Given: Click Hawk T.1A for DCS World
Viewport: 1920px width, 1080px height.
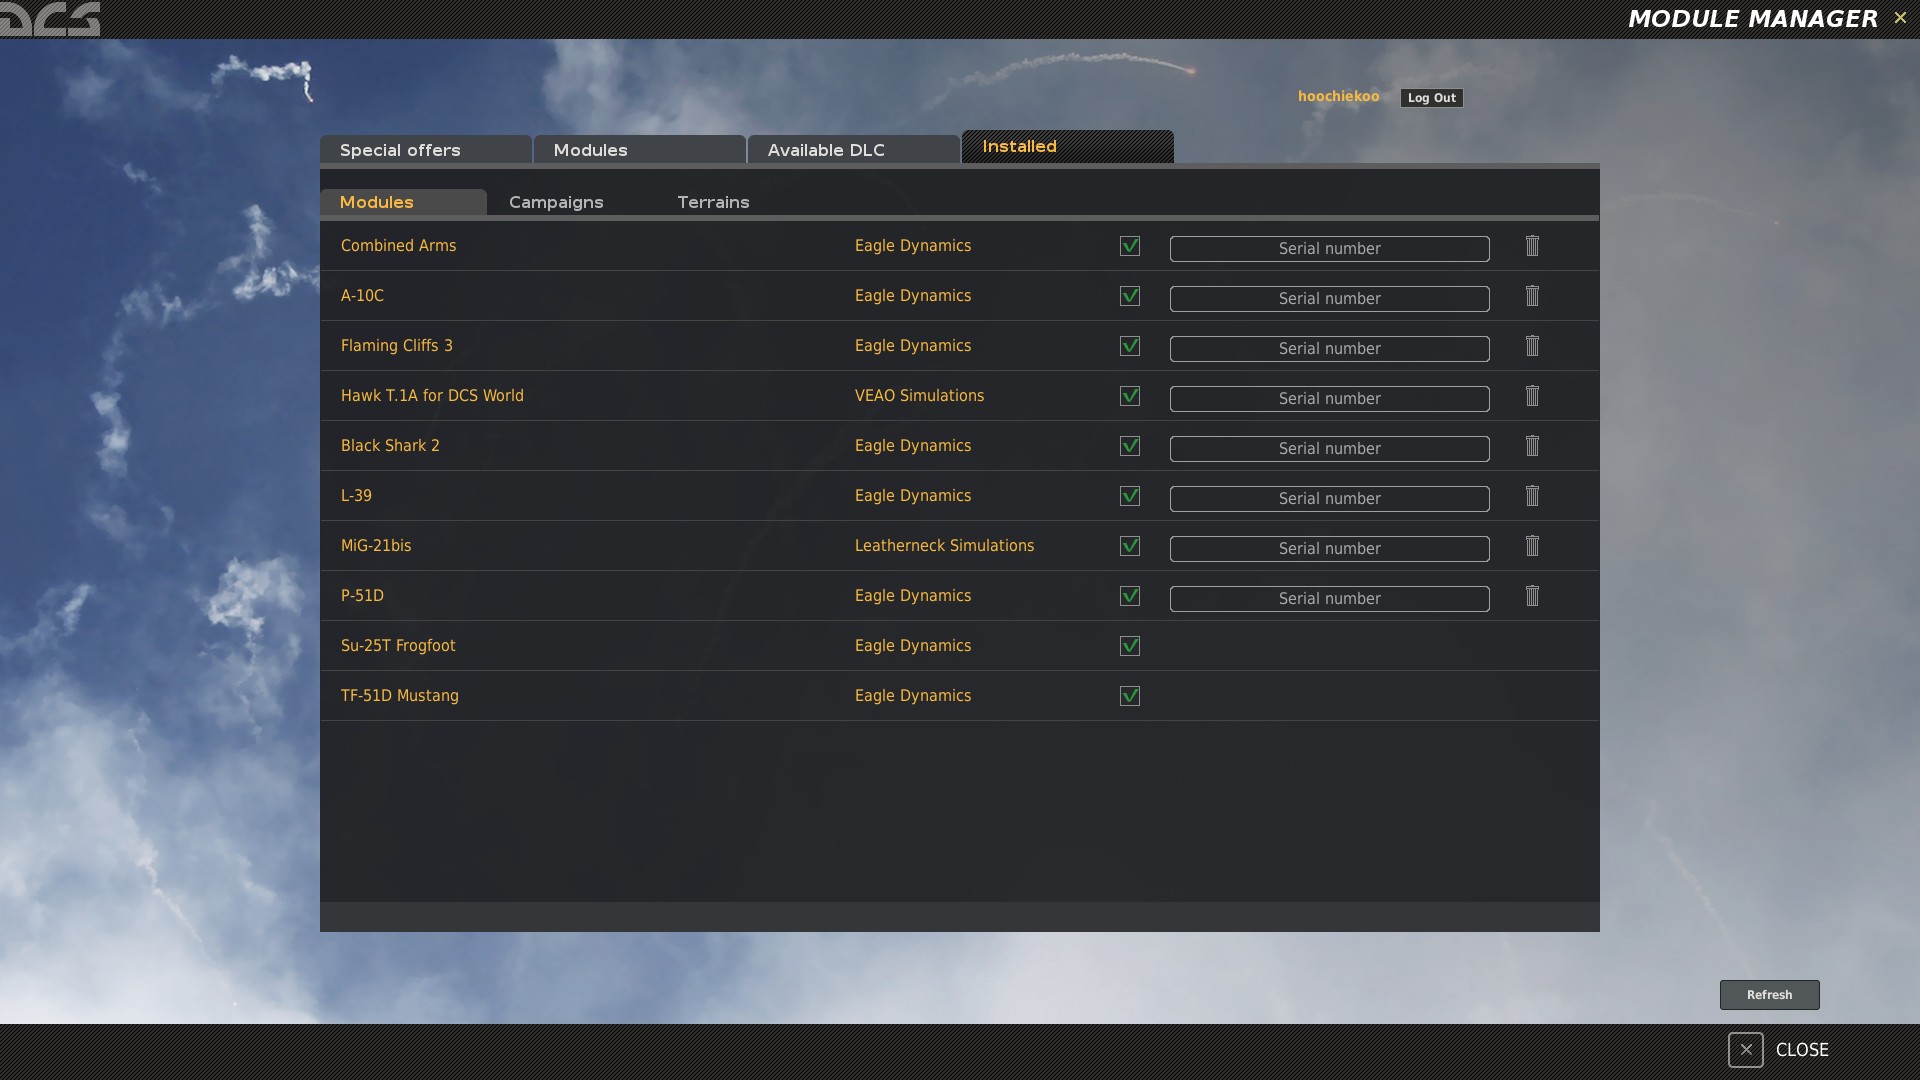Looking at the screenshot, I should coord(432,396).
